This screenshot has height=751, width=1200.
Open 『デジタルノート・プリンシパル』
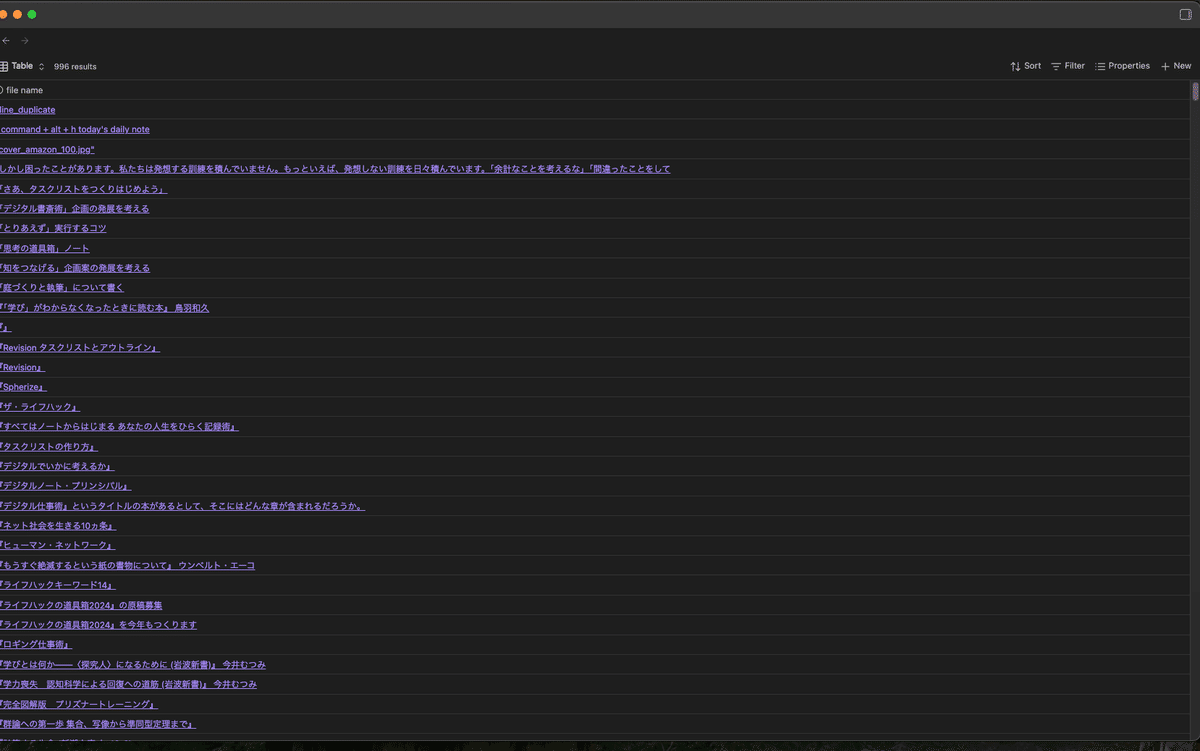pos(66,486)
